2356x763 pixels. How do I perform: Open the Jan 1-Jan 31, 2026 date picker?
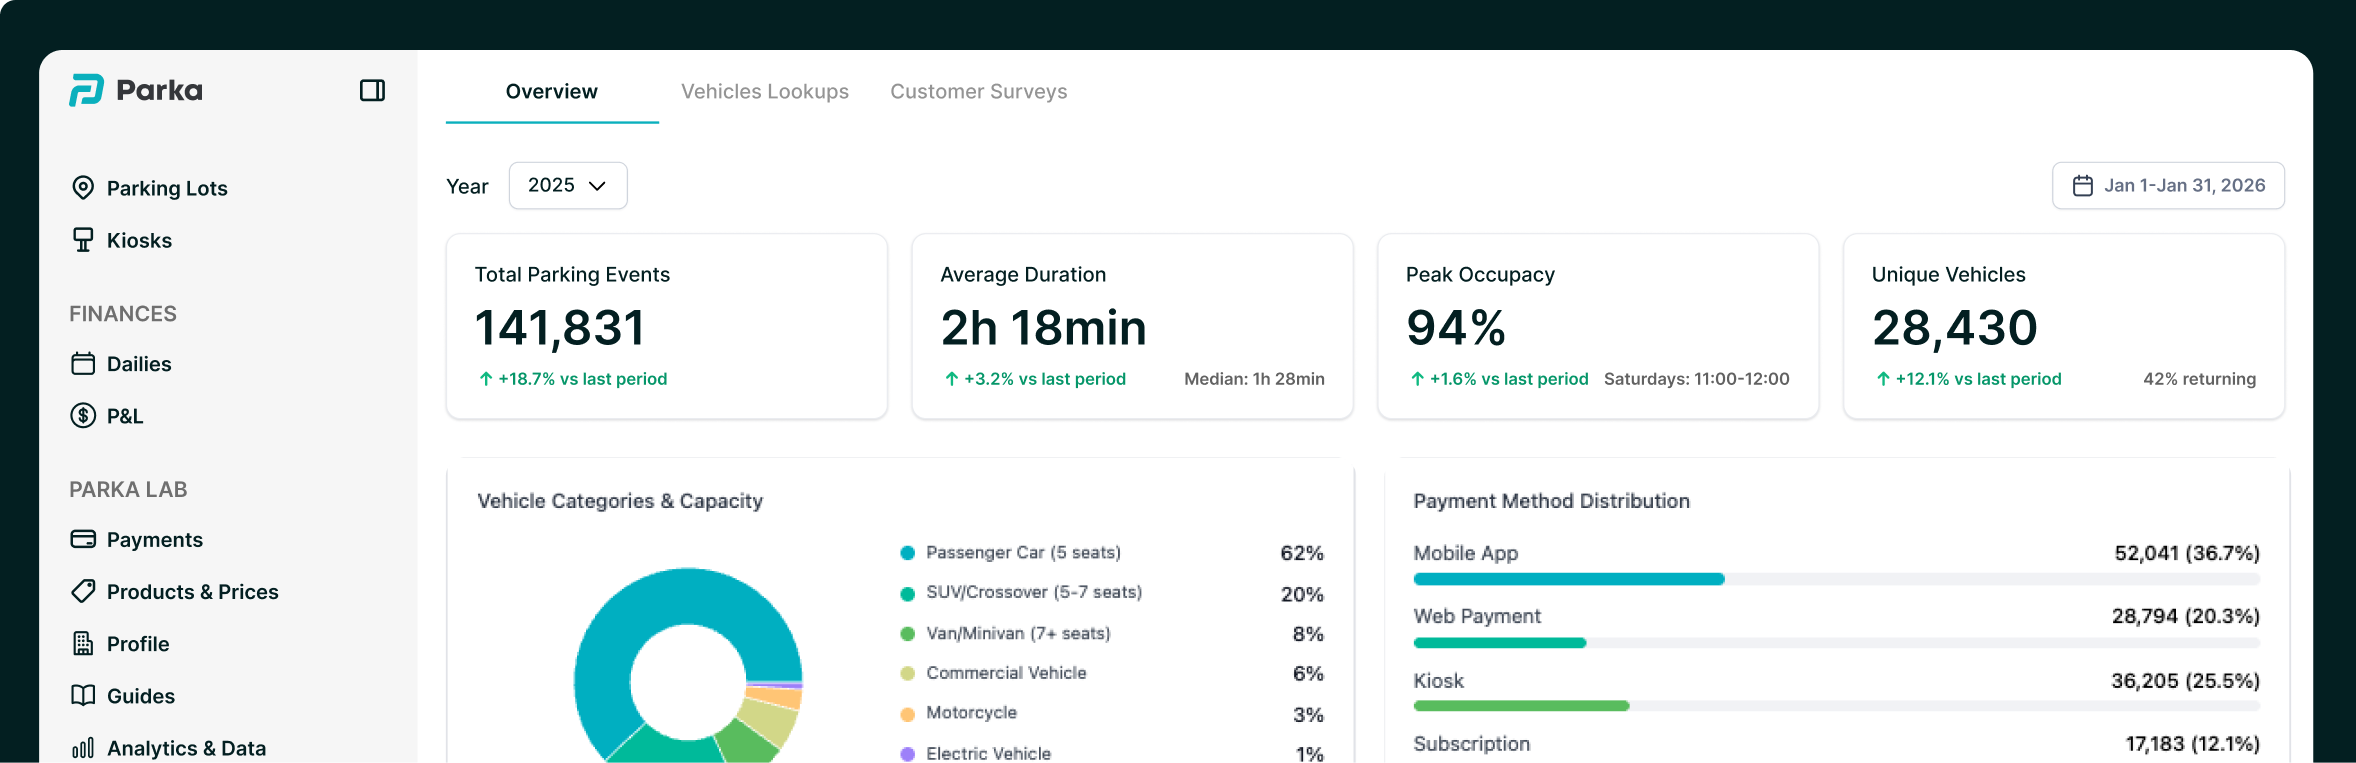click(x=2168, y=186)
